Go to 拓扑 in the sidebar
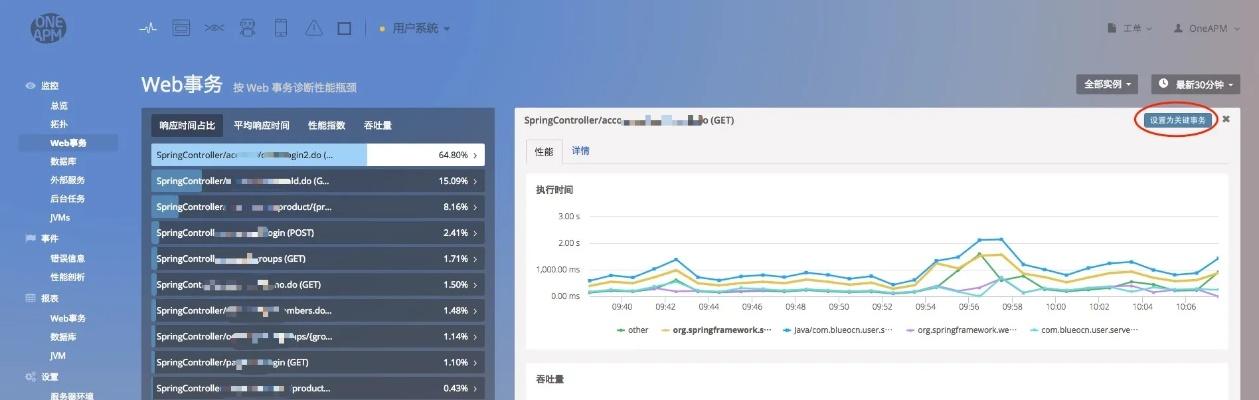The height and width of the screenshot is (400, 1259). [59, 124]
